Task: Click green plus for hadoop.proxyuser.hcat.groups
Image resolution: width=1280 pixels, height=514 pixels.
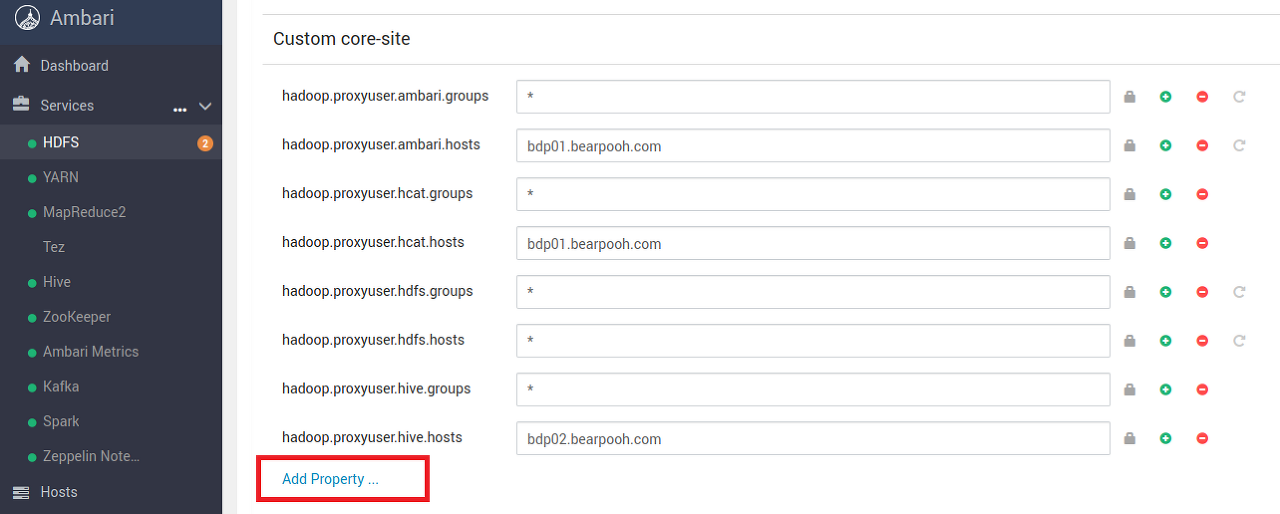Action: tap(1166, 194)
